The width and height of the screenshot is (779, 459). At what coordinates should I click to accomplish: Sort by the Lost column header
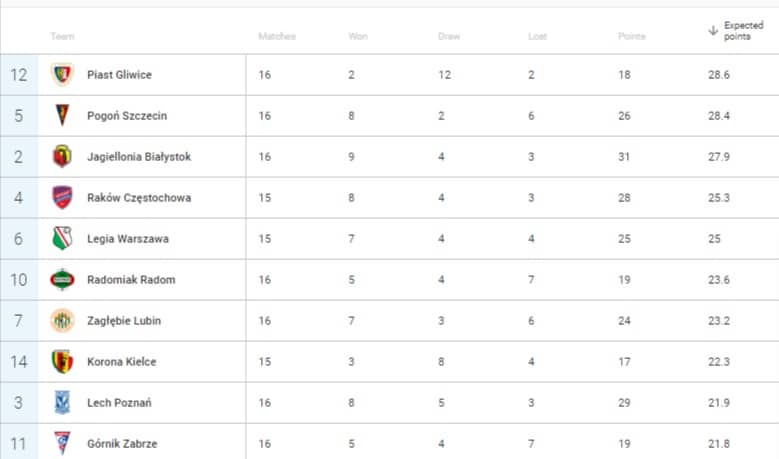pyautogui.click(x=537, y=36)
